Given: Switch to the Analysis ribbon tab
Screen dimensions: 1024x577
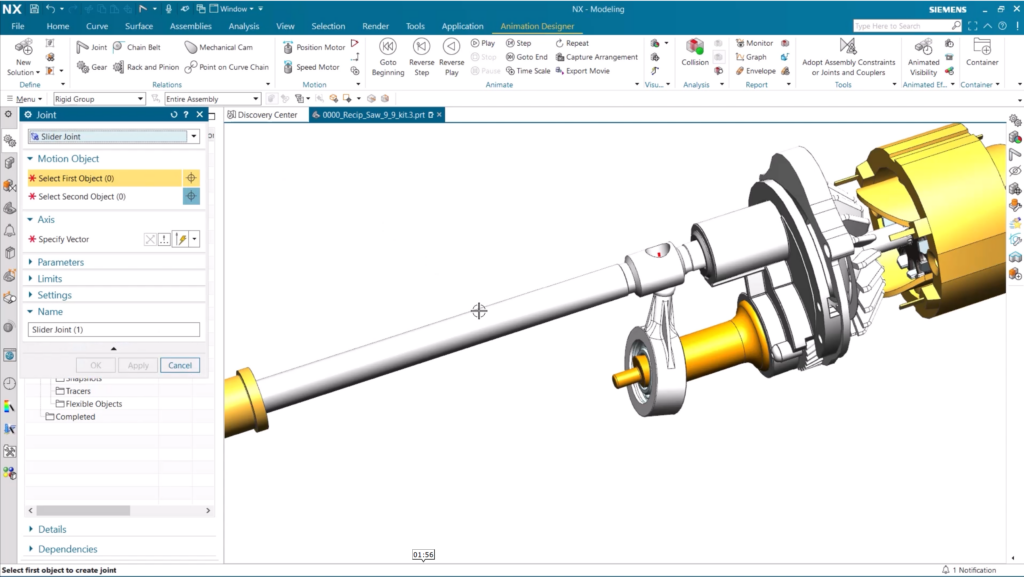Looking at the screenshot, I should click(x=244, y=26).
